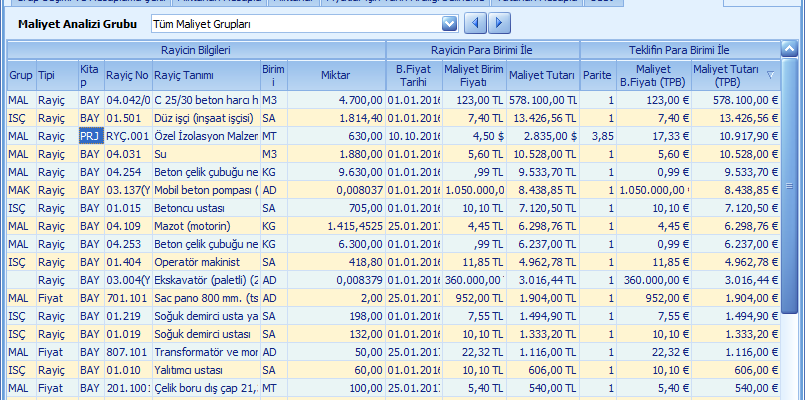
Task: Select the Rayicin Bilgileri band header
Action: pyautogui.click(x=196, y=49)
